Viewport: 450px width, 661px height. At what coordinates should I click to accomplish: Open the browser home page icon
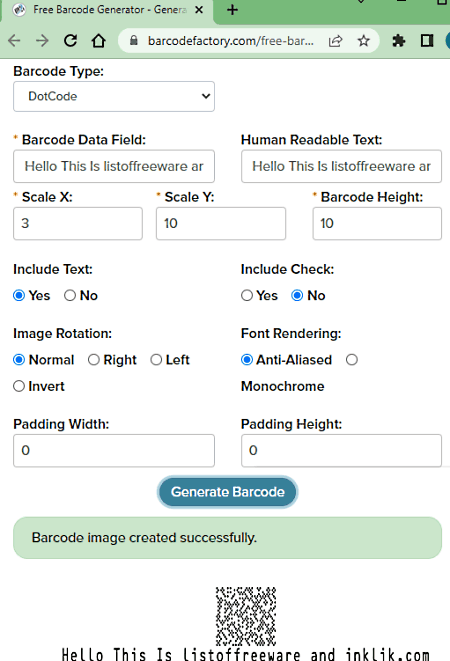99,40
